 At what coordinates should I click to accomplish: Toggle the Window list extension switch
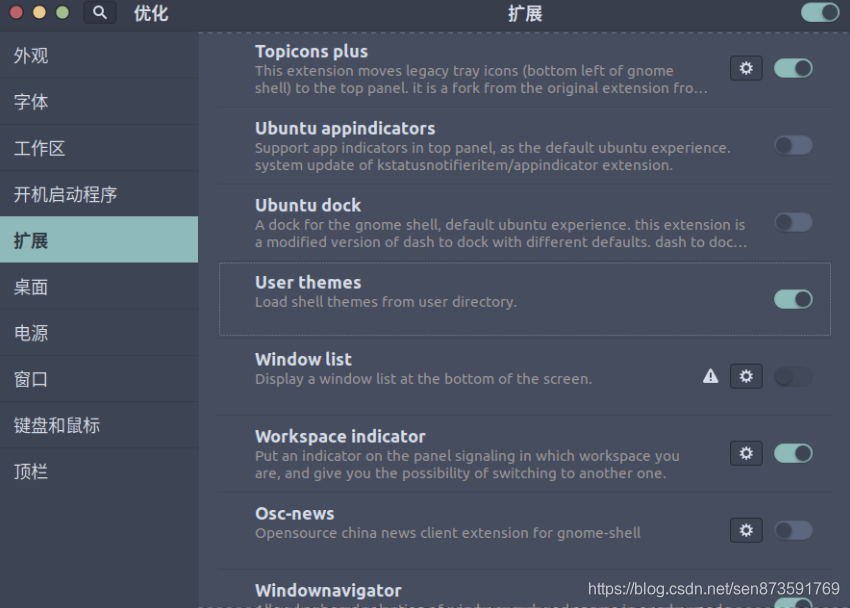793,376
